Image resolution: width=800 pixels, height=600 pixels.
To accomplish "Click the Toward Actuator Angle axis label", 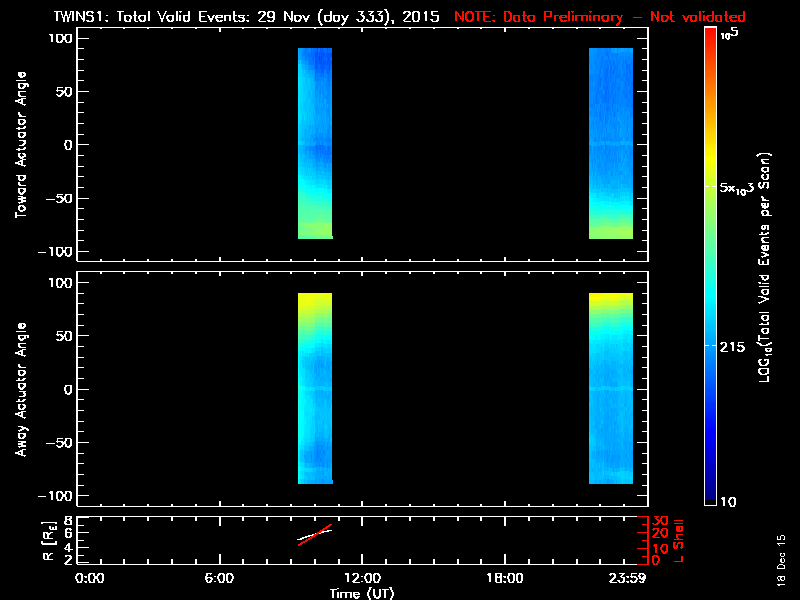I will click(18, 145).
